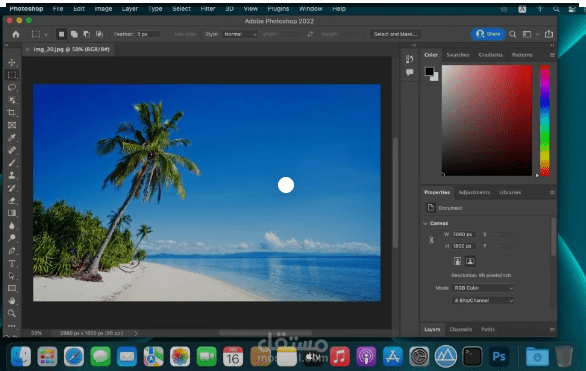The width and height of the screenshot is (586, 371).
Task: Select the Pen tool
Action: coord(12,251)
